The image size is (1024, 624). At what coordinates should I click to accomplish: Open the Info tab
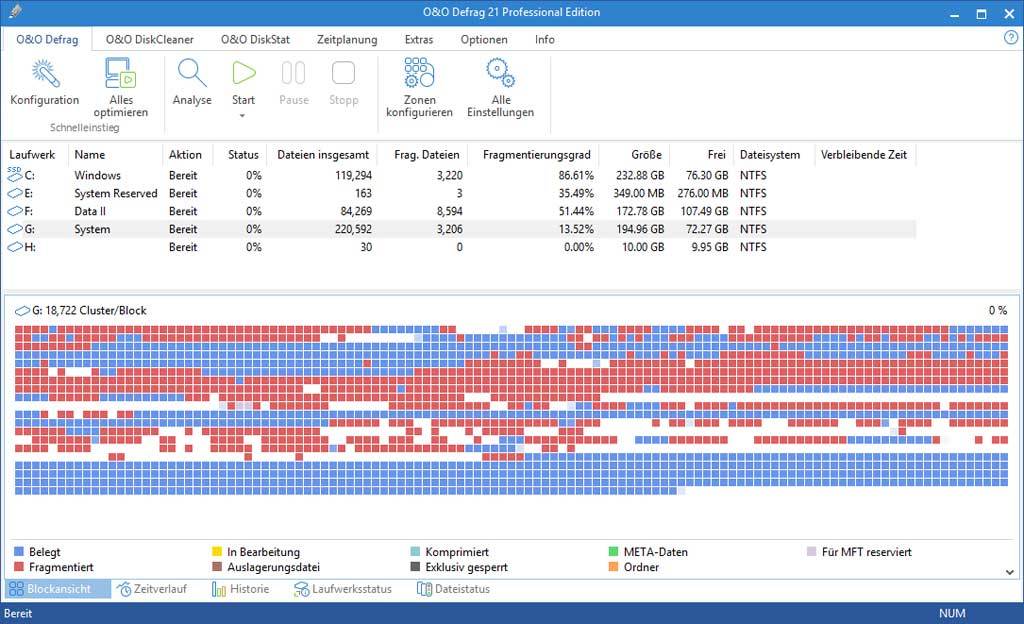tap(545, 39)
